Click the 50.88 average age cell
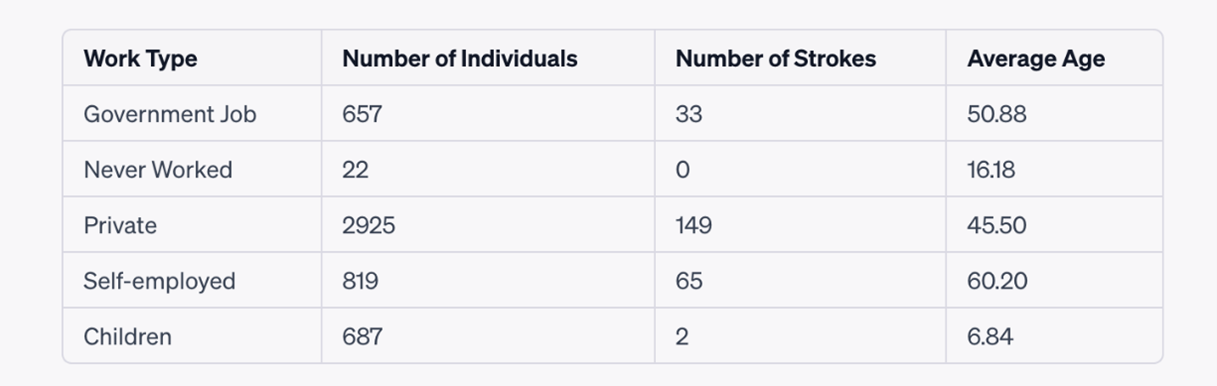The width and height of the screenshot is (1217, 386). 997,114
